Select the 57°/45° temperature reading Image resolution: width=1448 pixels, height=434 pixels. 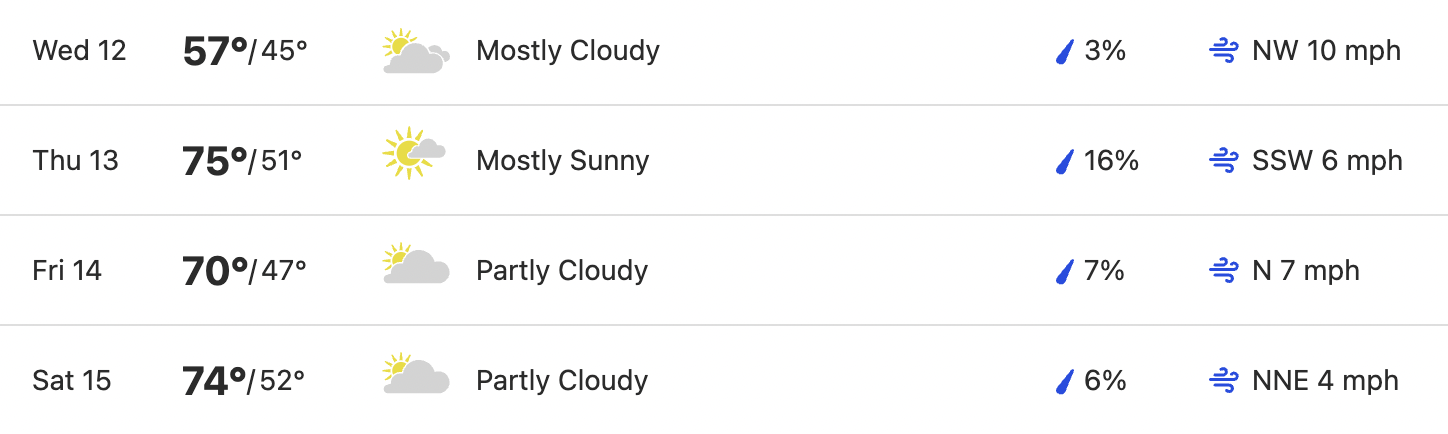tap(245, 51)
